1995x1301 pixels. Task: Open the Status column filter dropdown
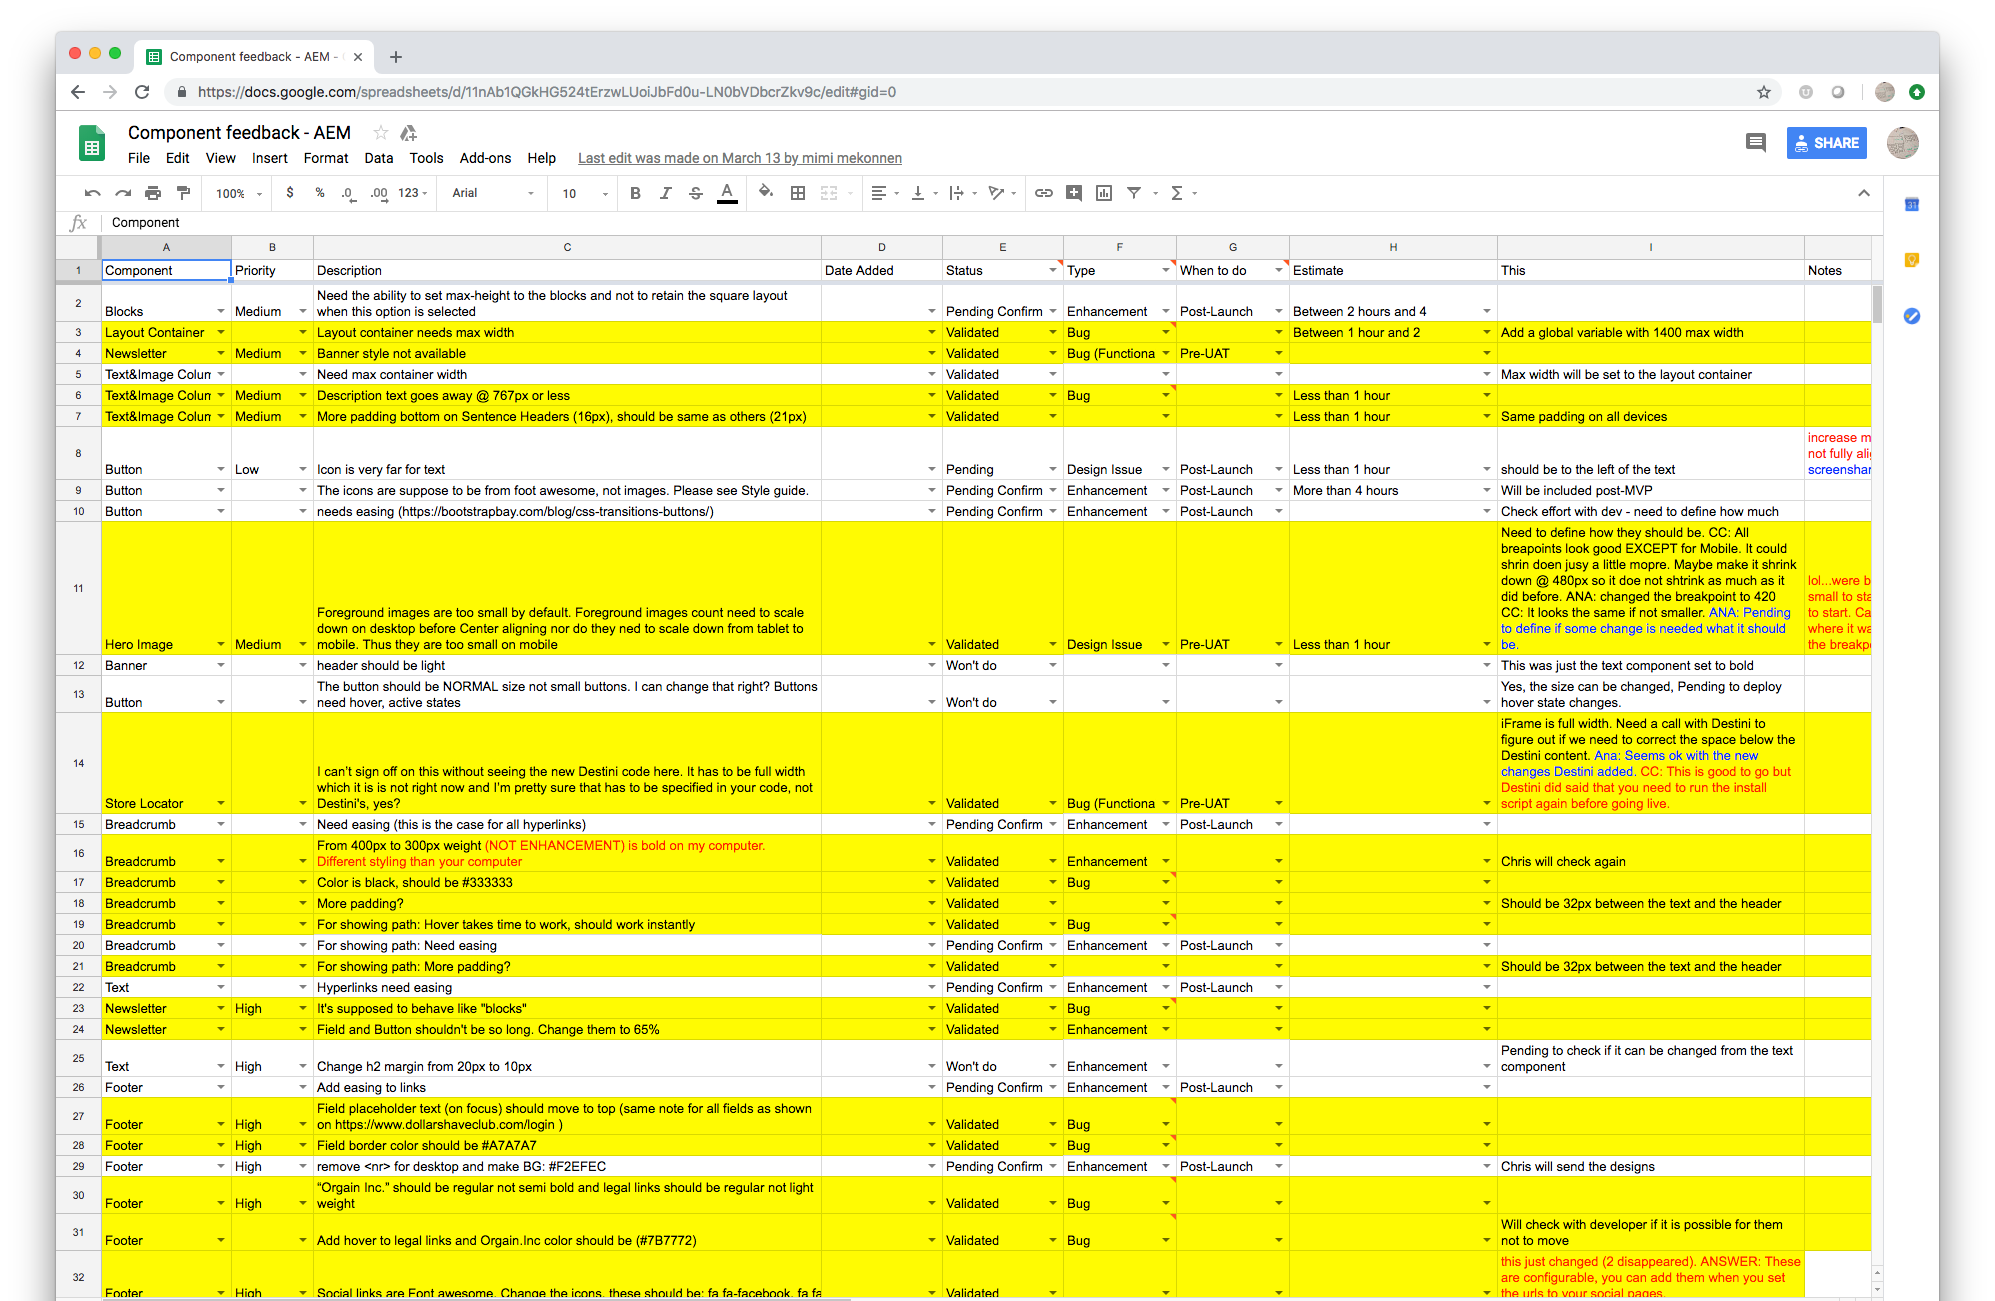(x=1053, y=270)
